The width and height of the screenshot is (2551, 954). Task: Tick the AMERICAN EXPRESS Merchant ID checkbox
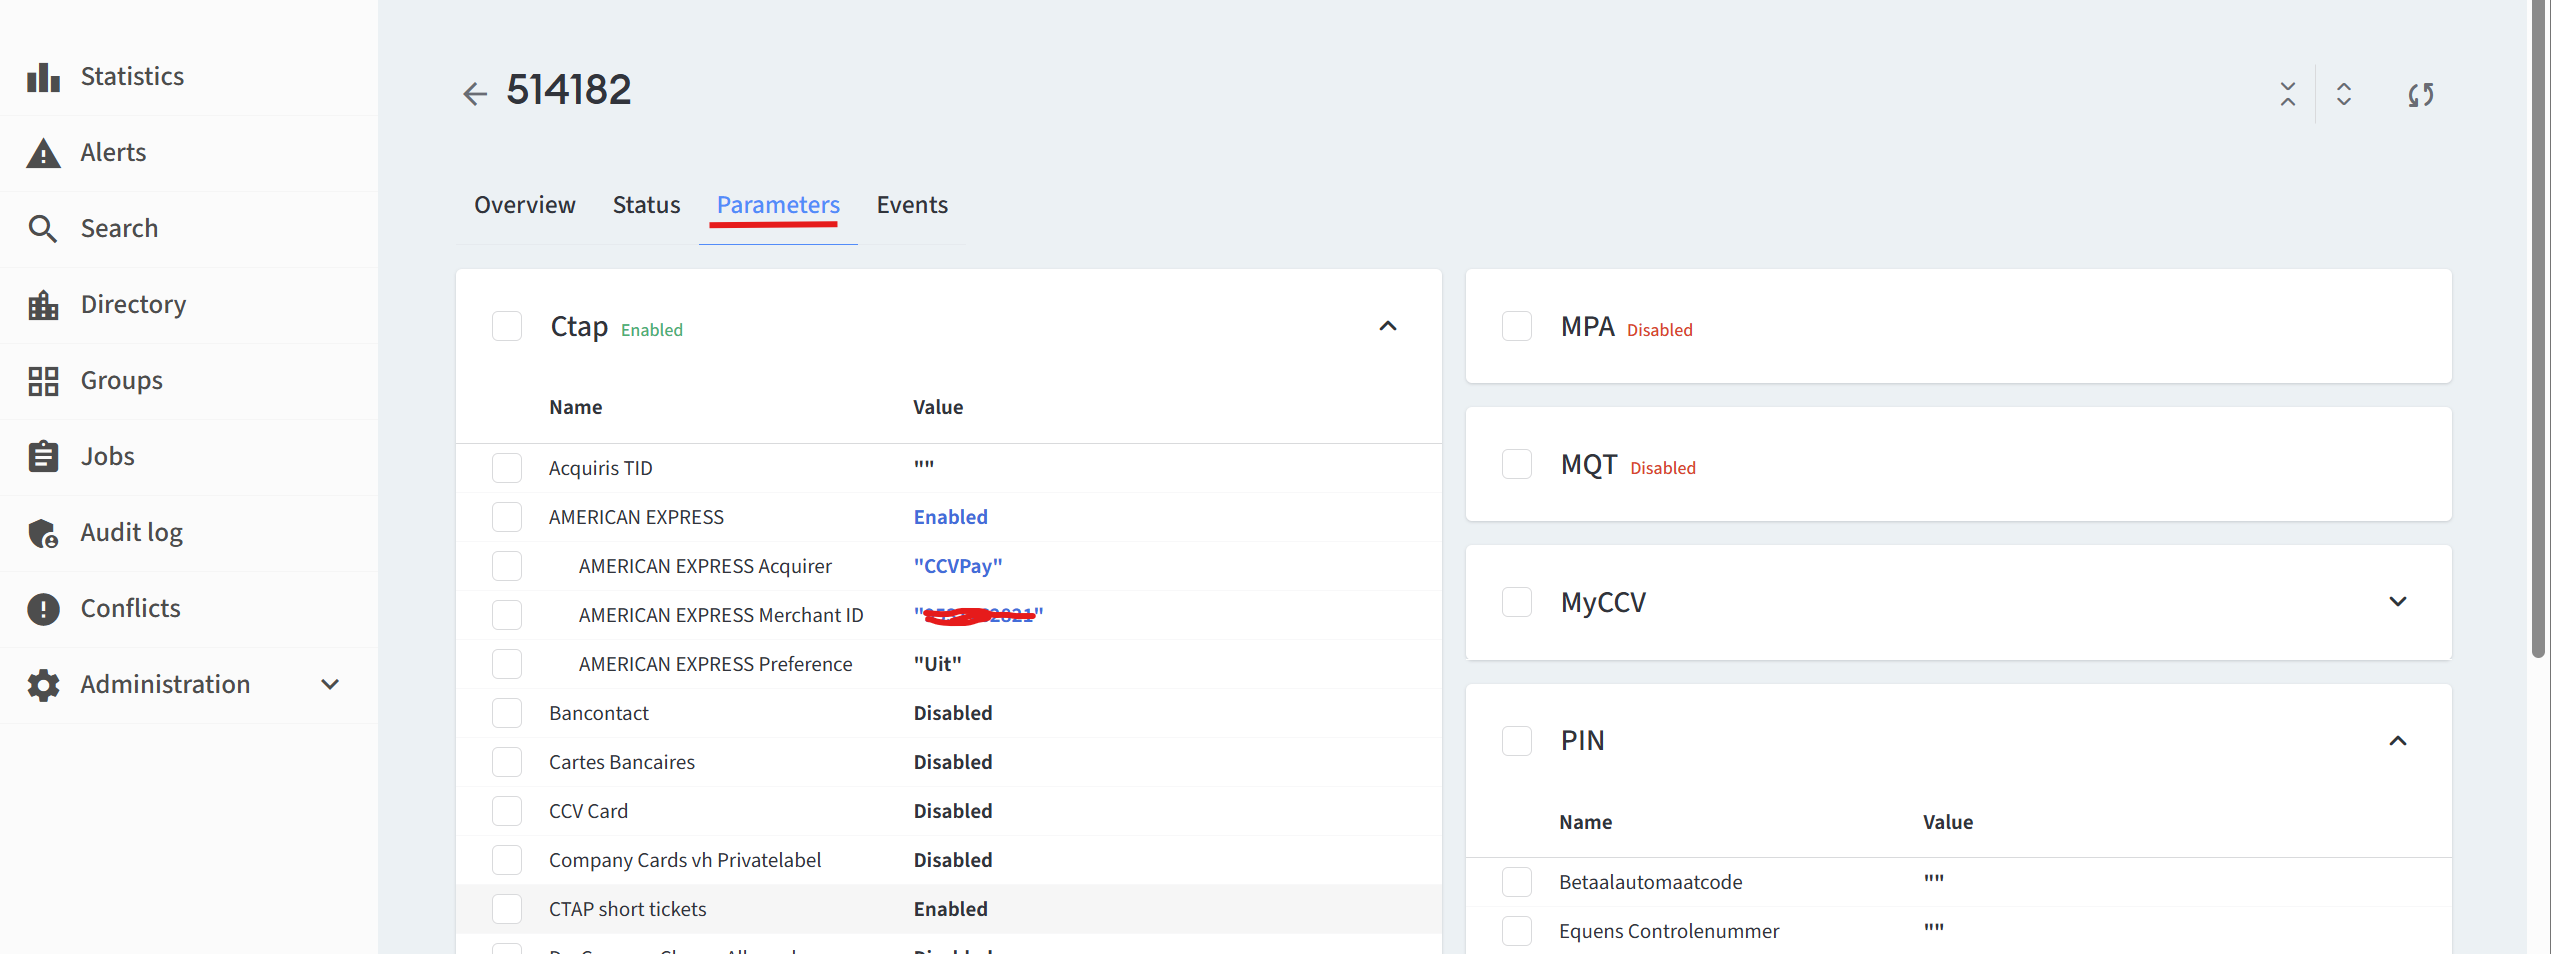507,616
